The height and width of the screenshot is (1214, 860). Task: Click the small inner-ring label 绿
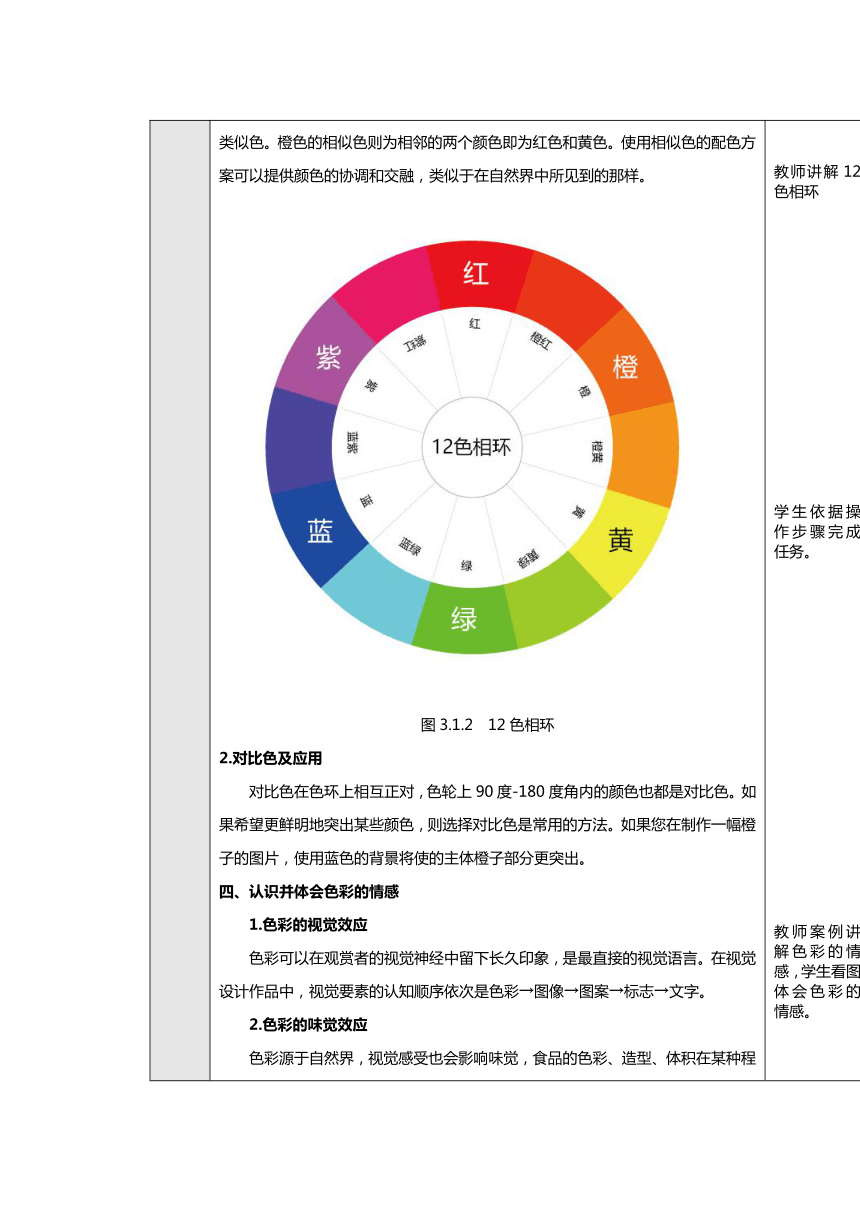click(466, 566)
